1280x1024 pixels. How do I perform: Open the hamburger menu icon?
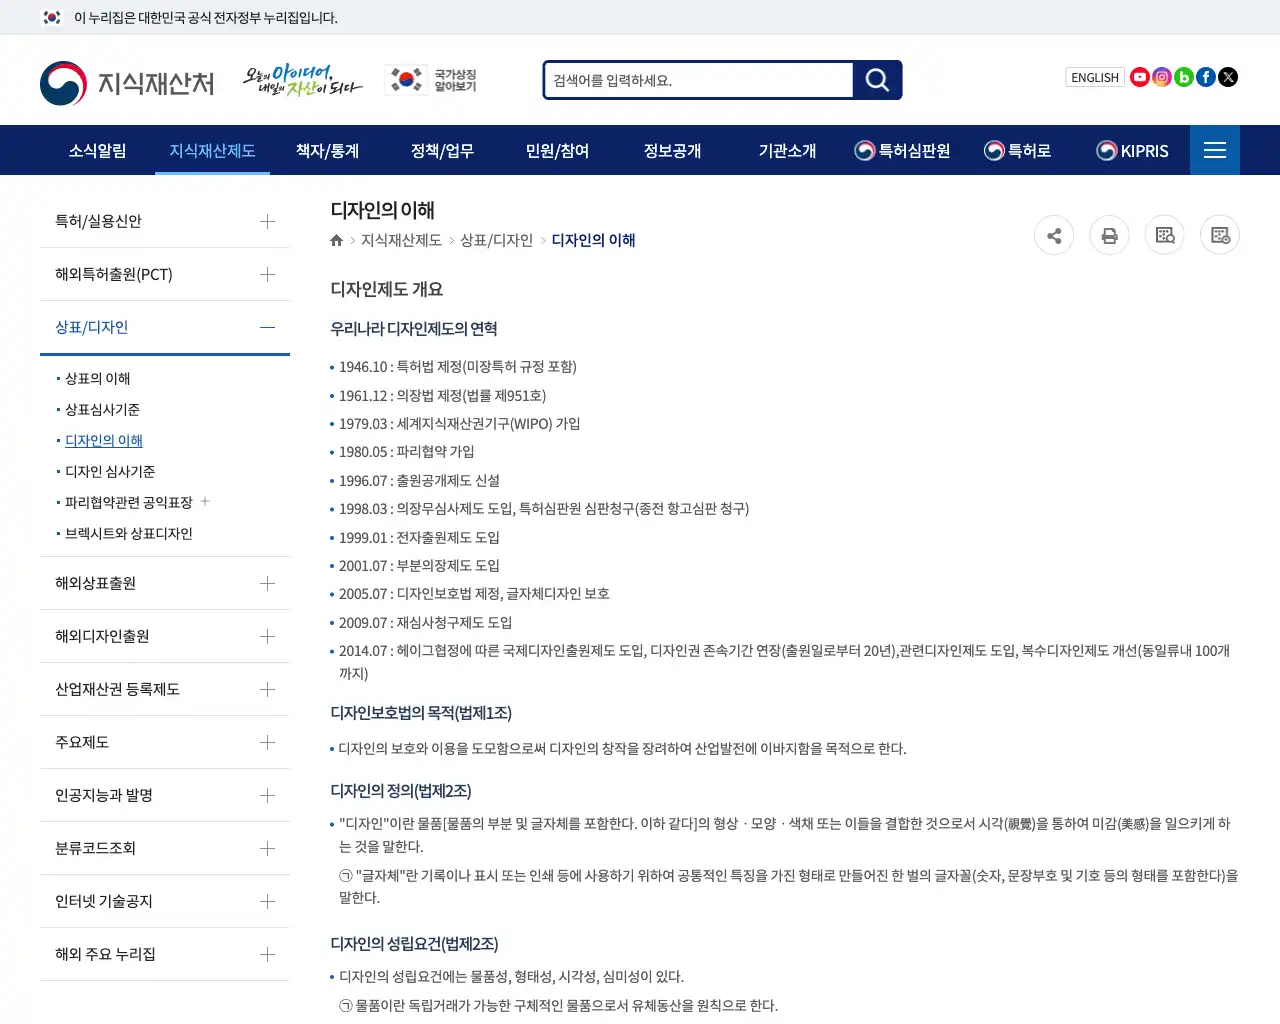pos(1214,150)
